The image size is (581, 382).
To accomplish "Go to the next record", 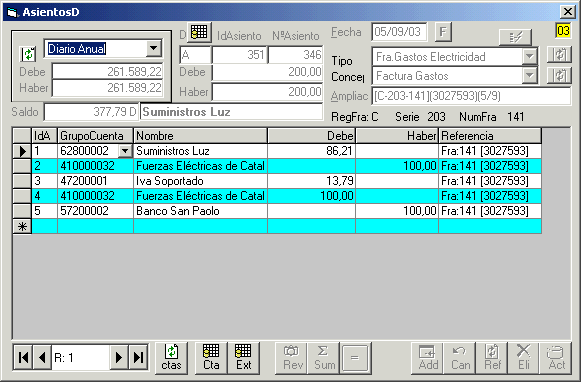I will (x=119, y=358).
